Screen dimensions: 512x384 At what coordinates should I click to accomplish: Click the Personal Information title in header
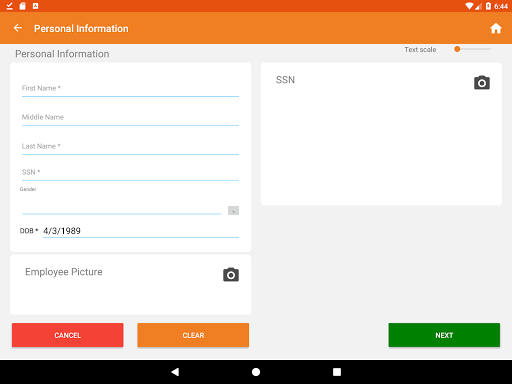coord(81,29)
